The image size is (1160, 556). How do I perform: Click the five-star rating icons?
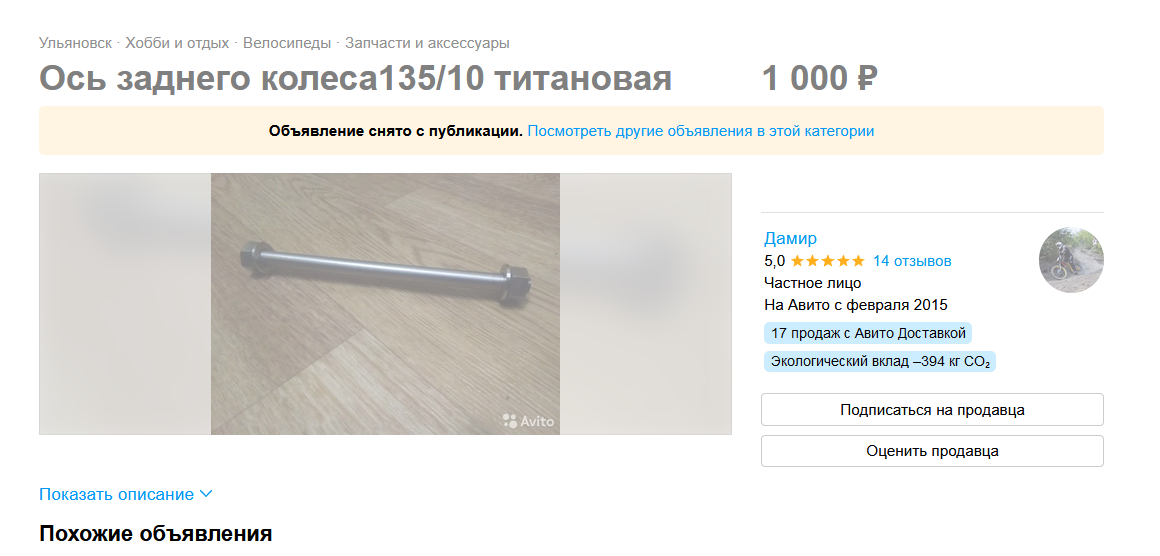point(827,261)
